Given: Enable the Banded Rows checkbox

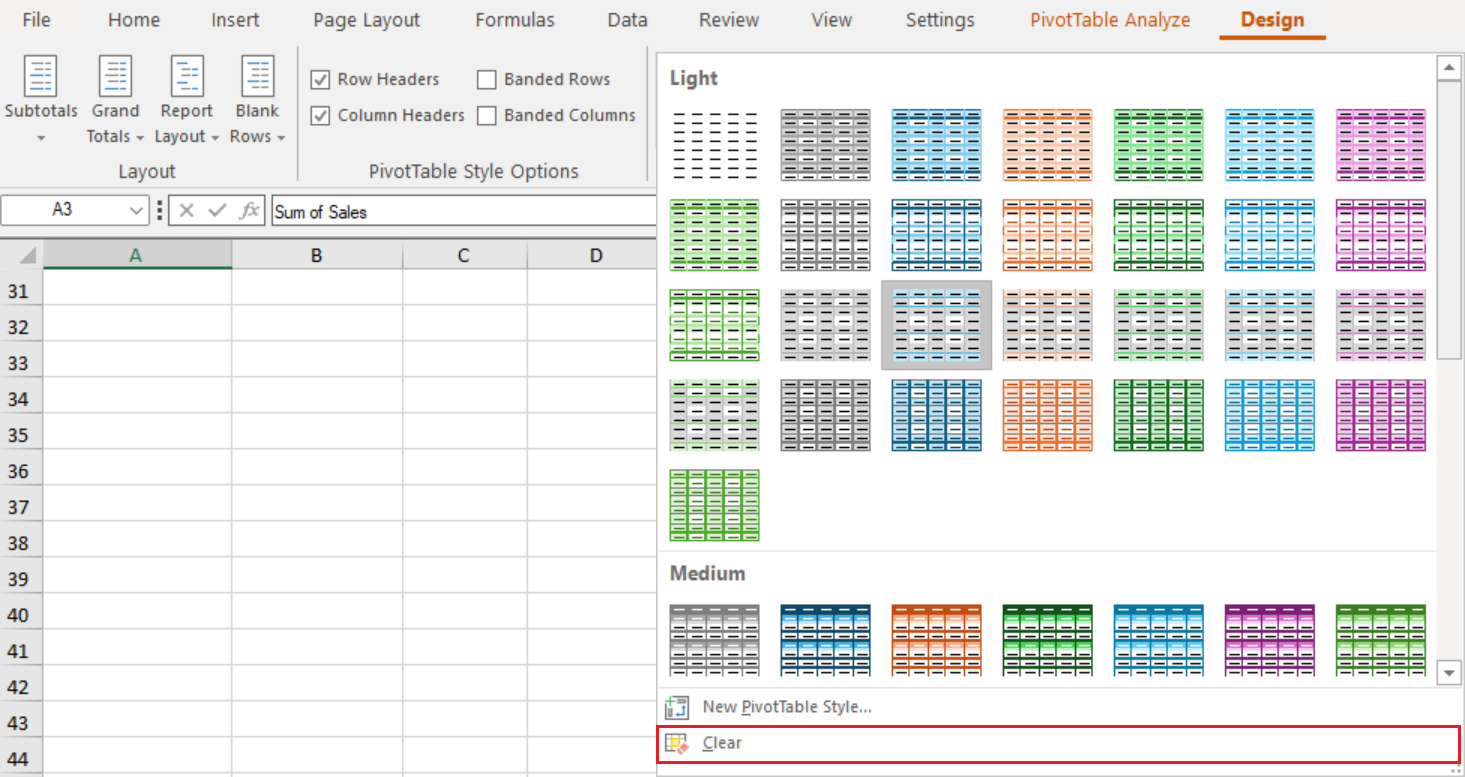Looking at the screenshot, I should 487,80.
